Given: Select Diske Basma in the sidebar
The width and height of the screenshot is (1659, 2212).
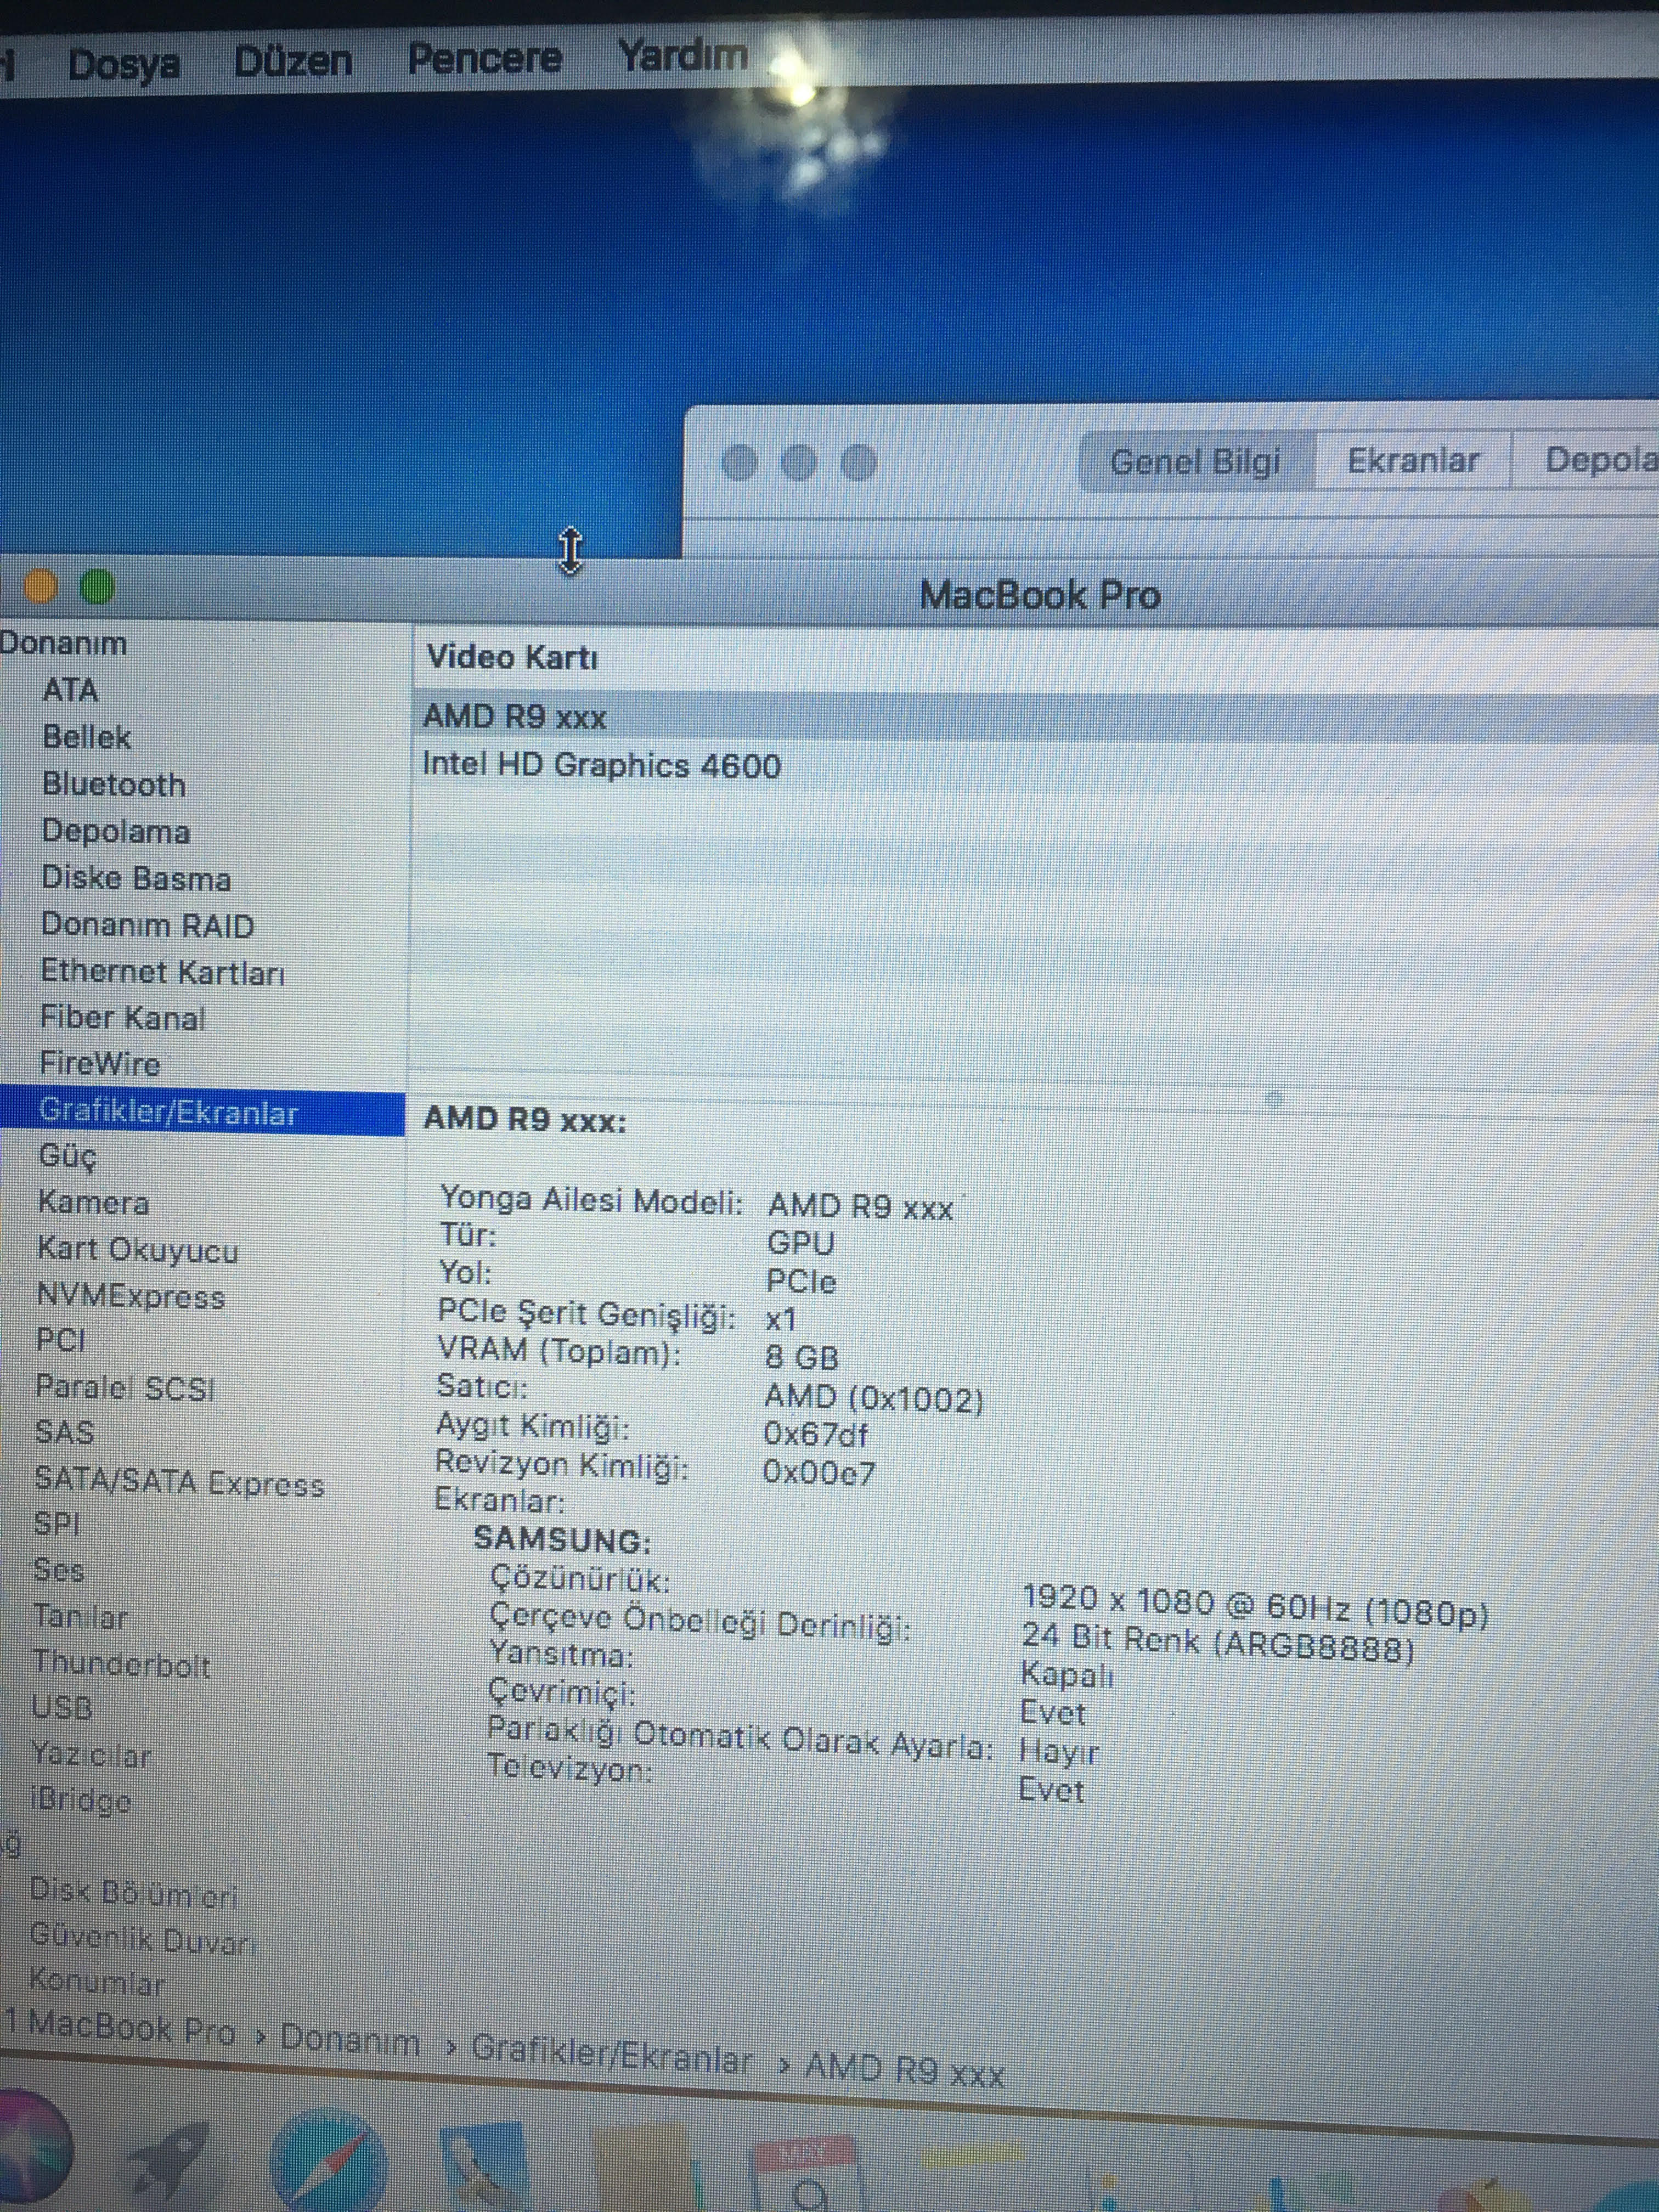Looking at the screenshot, I should (x=136, y=878).
